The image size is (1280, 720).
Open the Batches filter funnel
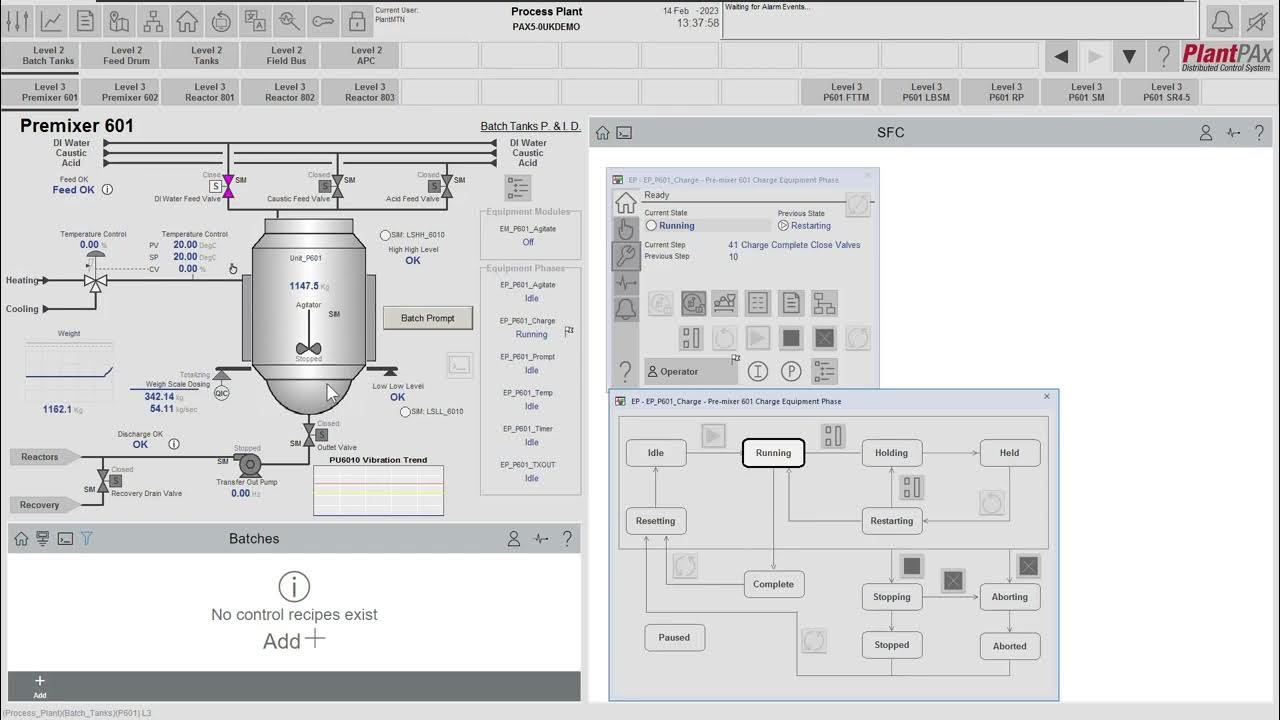click(x=87, y=538)
